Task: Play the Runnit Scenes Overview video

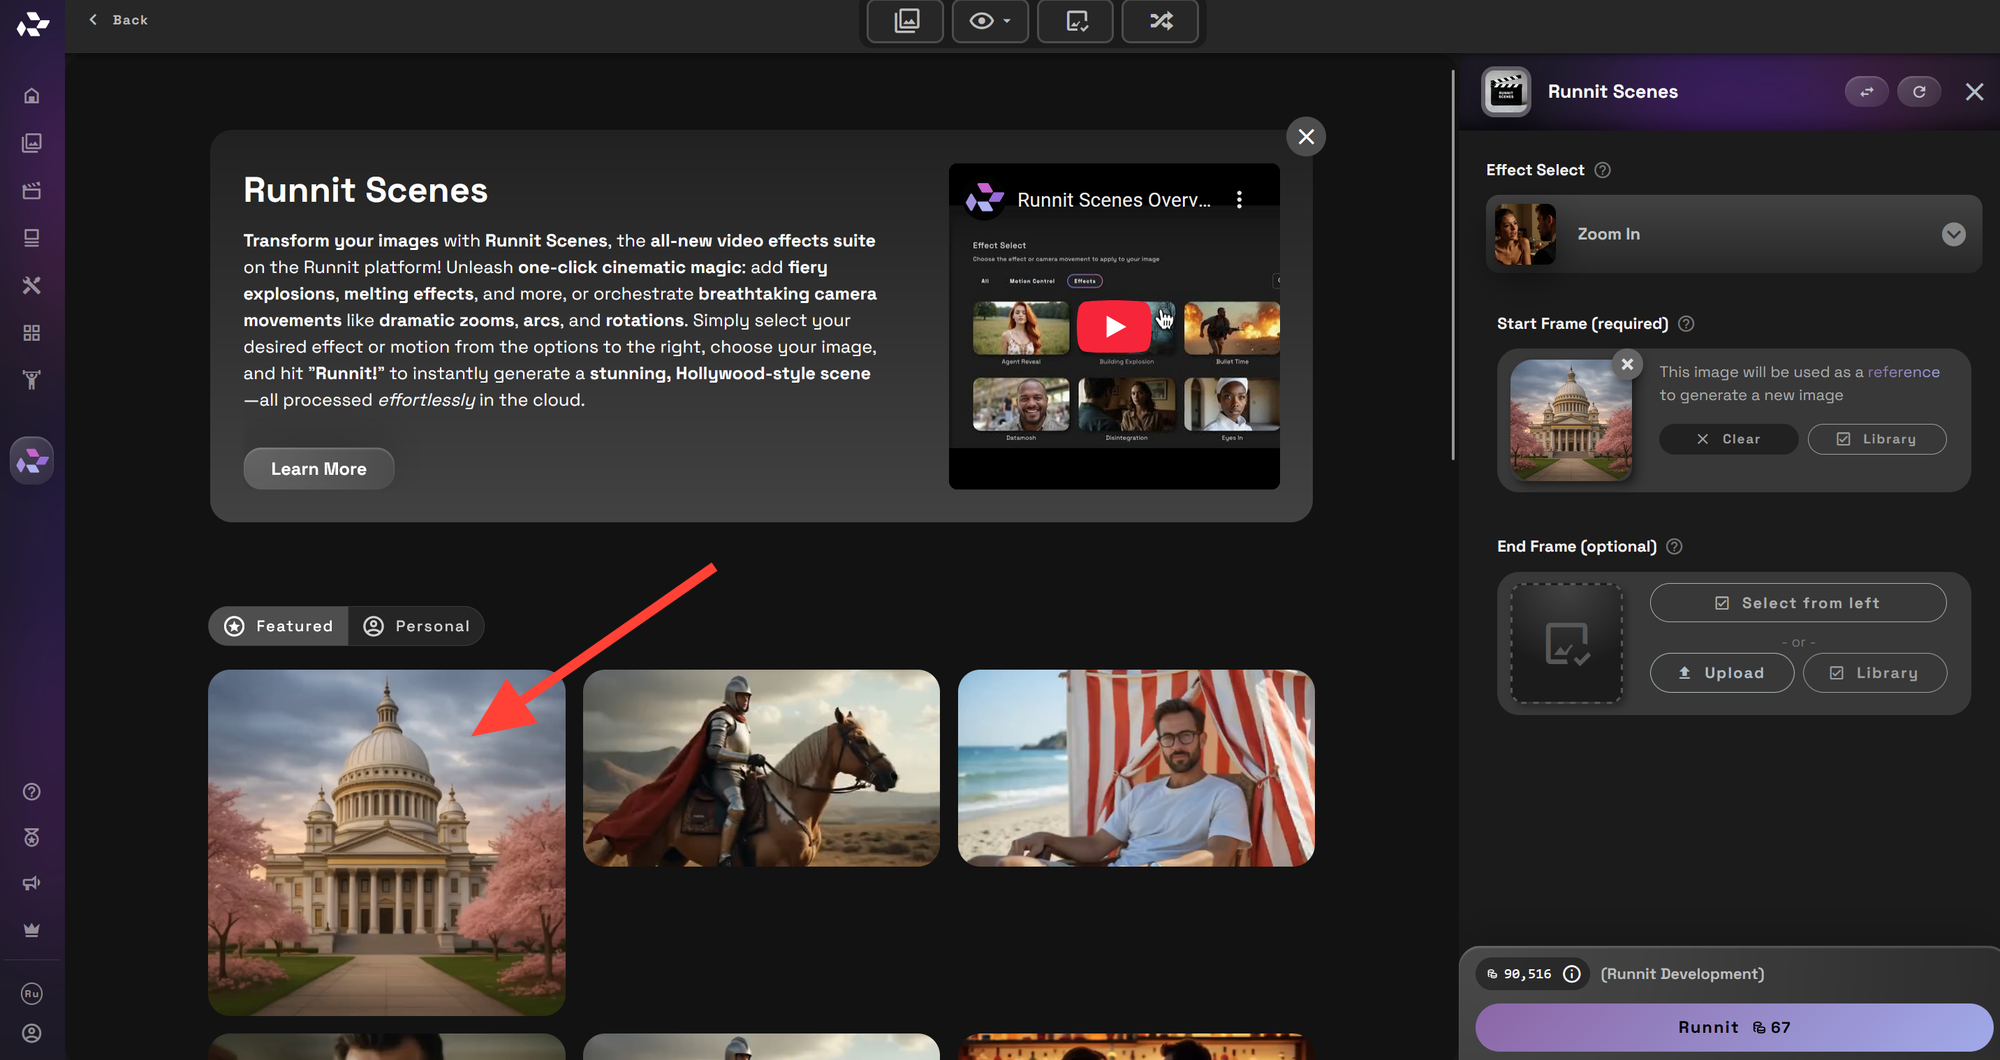Action: click(1114, 327)
